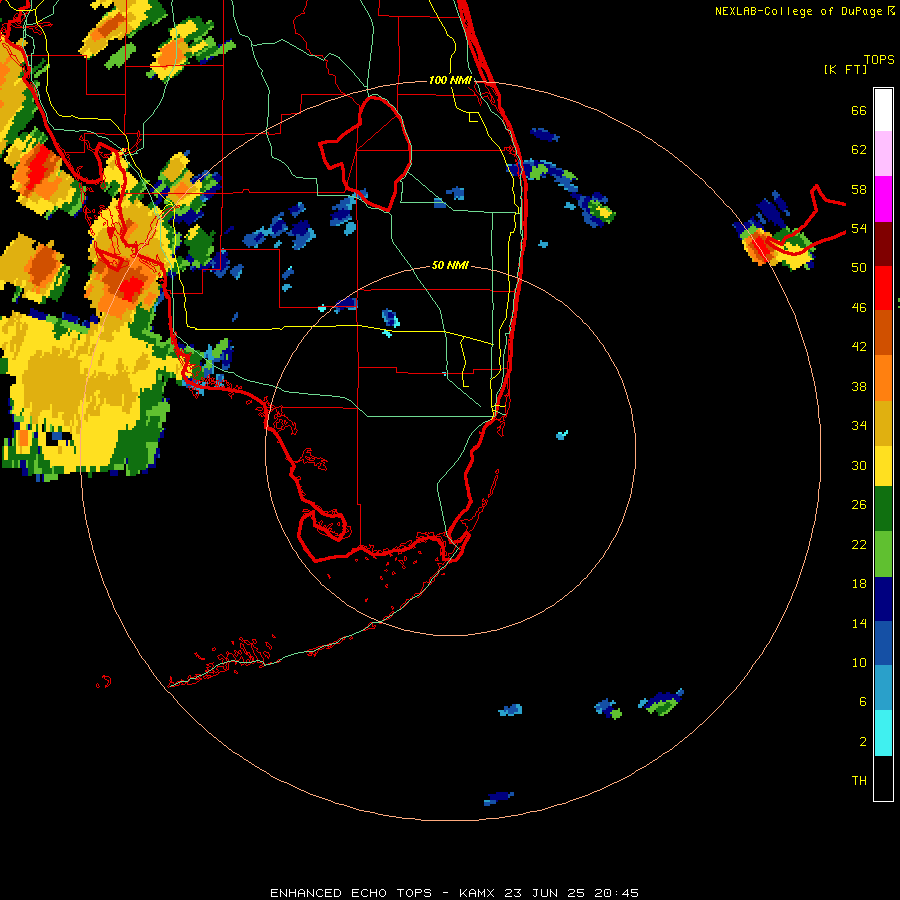Click the TH threshold label in the legend

click(859, 781)
